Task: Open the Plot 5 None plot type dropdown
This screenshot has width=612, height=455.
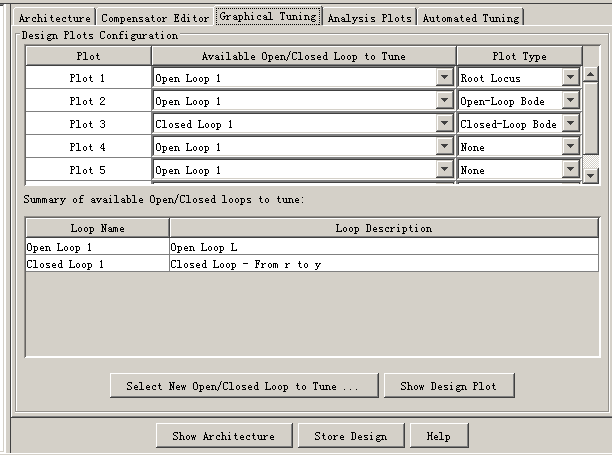Action: (x=571, y=170)
